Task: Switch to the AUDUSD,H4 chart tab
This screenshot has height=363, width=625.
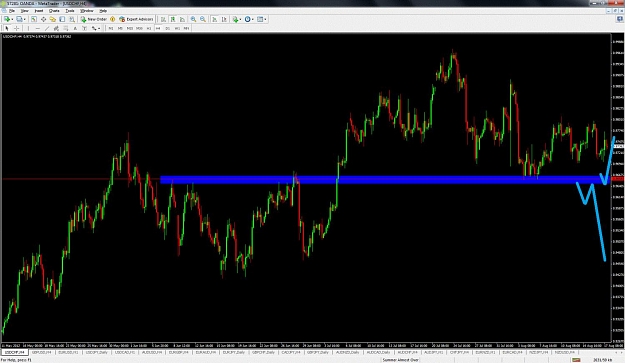Action: (152, 353)
